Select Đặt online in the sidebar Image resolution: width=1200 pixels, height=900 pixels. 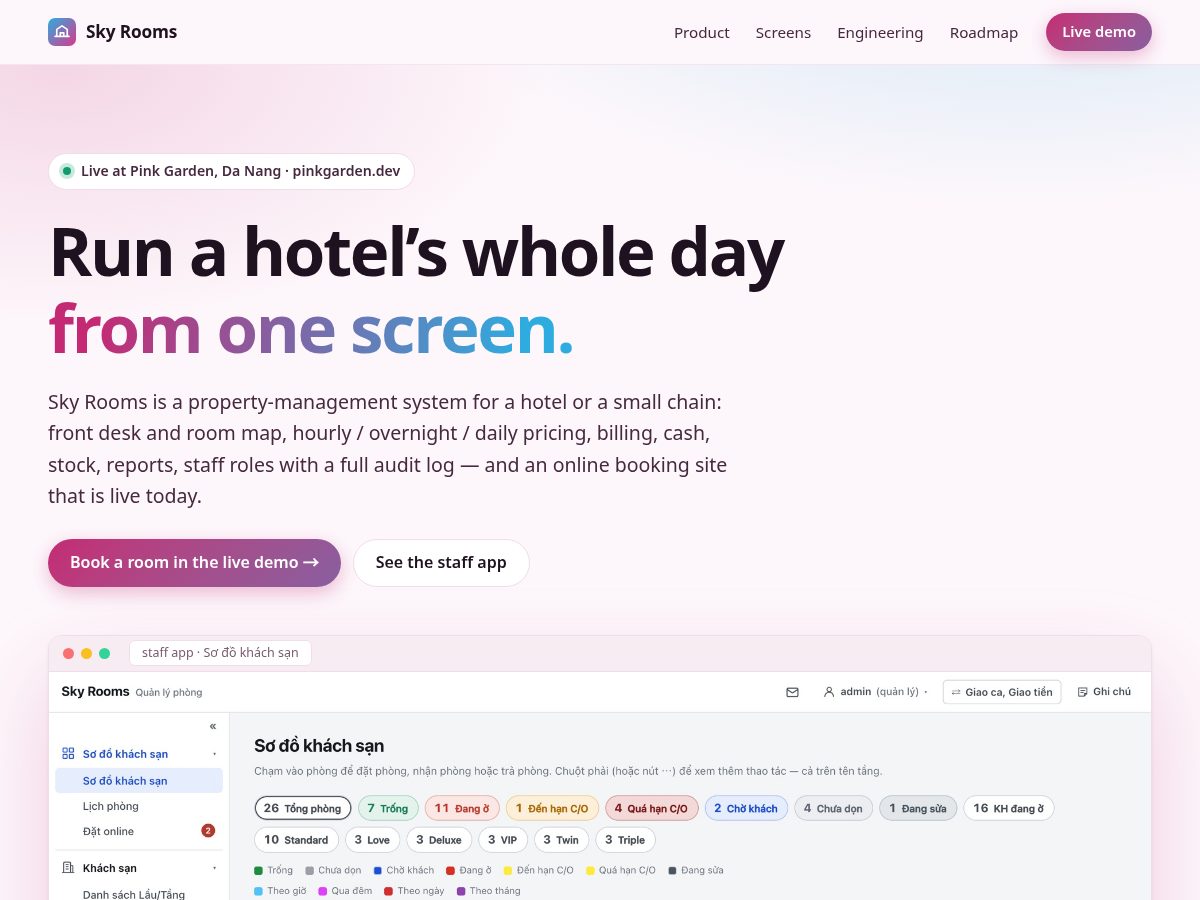[x=108, y=831]
